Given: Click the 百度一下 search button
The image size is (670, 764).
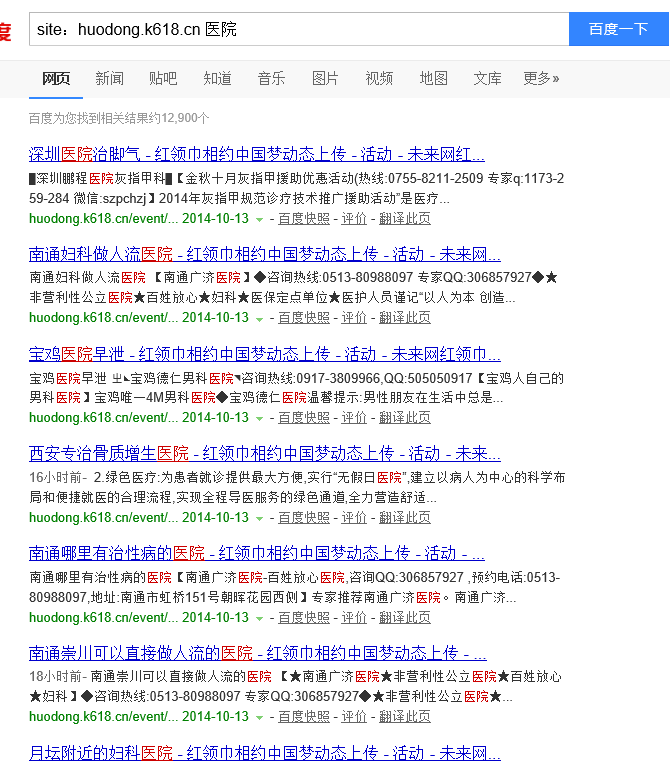Looking at the screenshot, I should (x=618, y=29).
